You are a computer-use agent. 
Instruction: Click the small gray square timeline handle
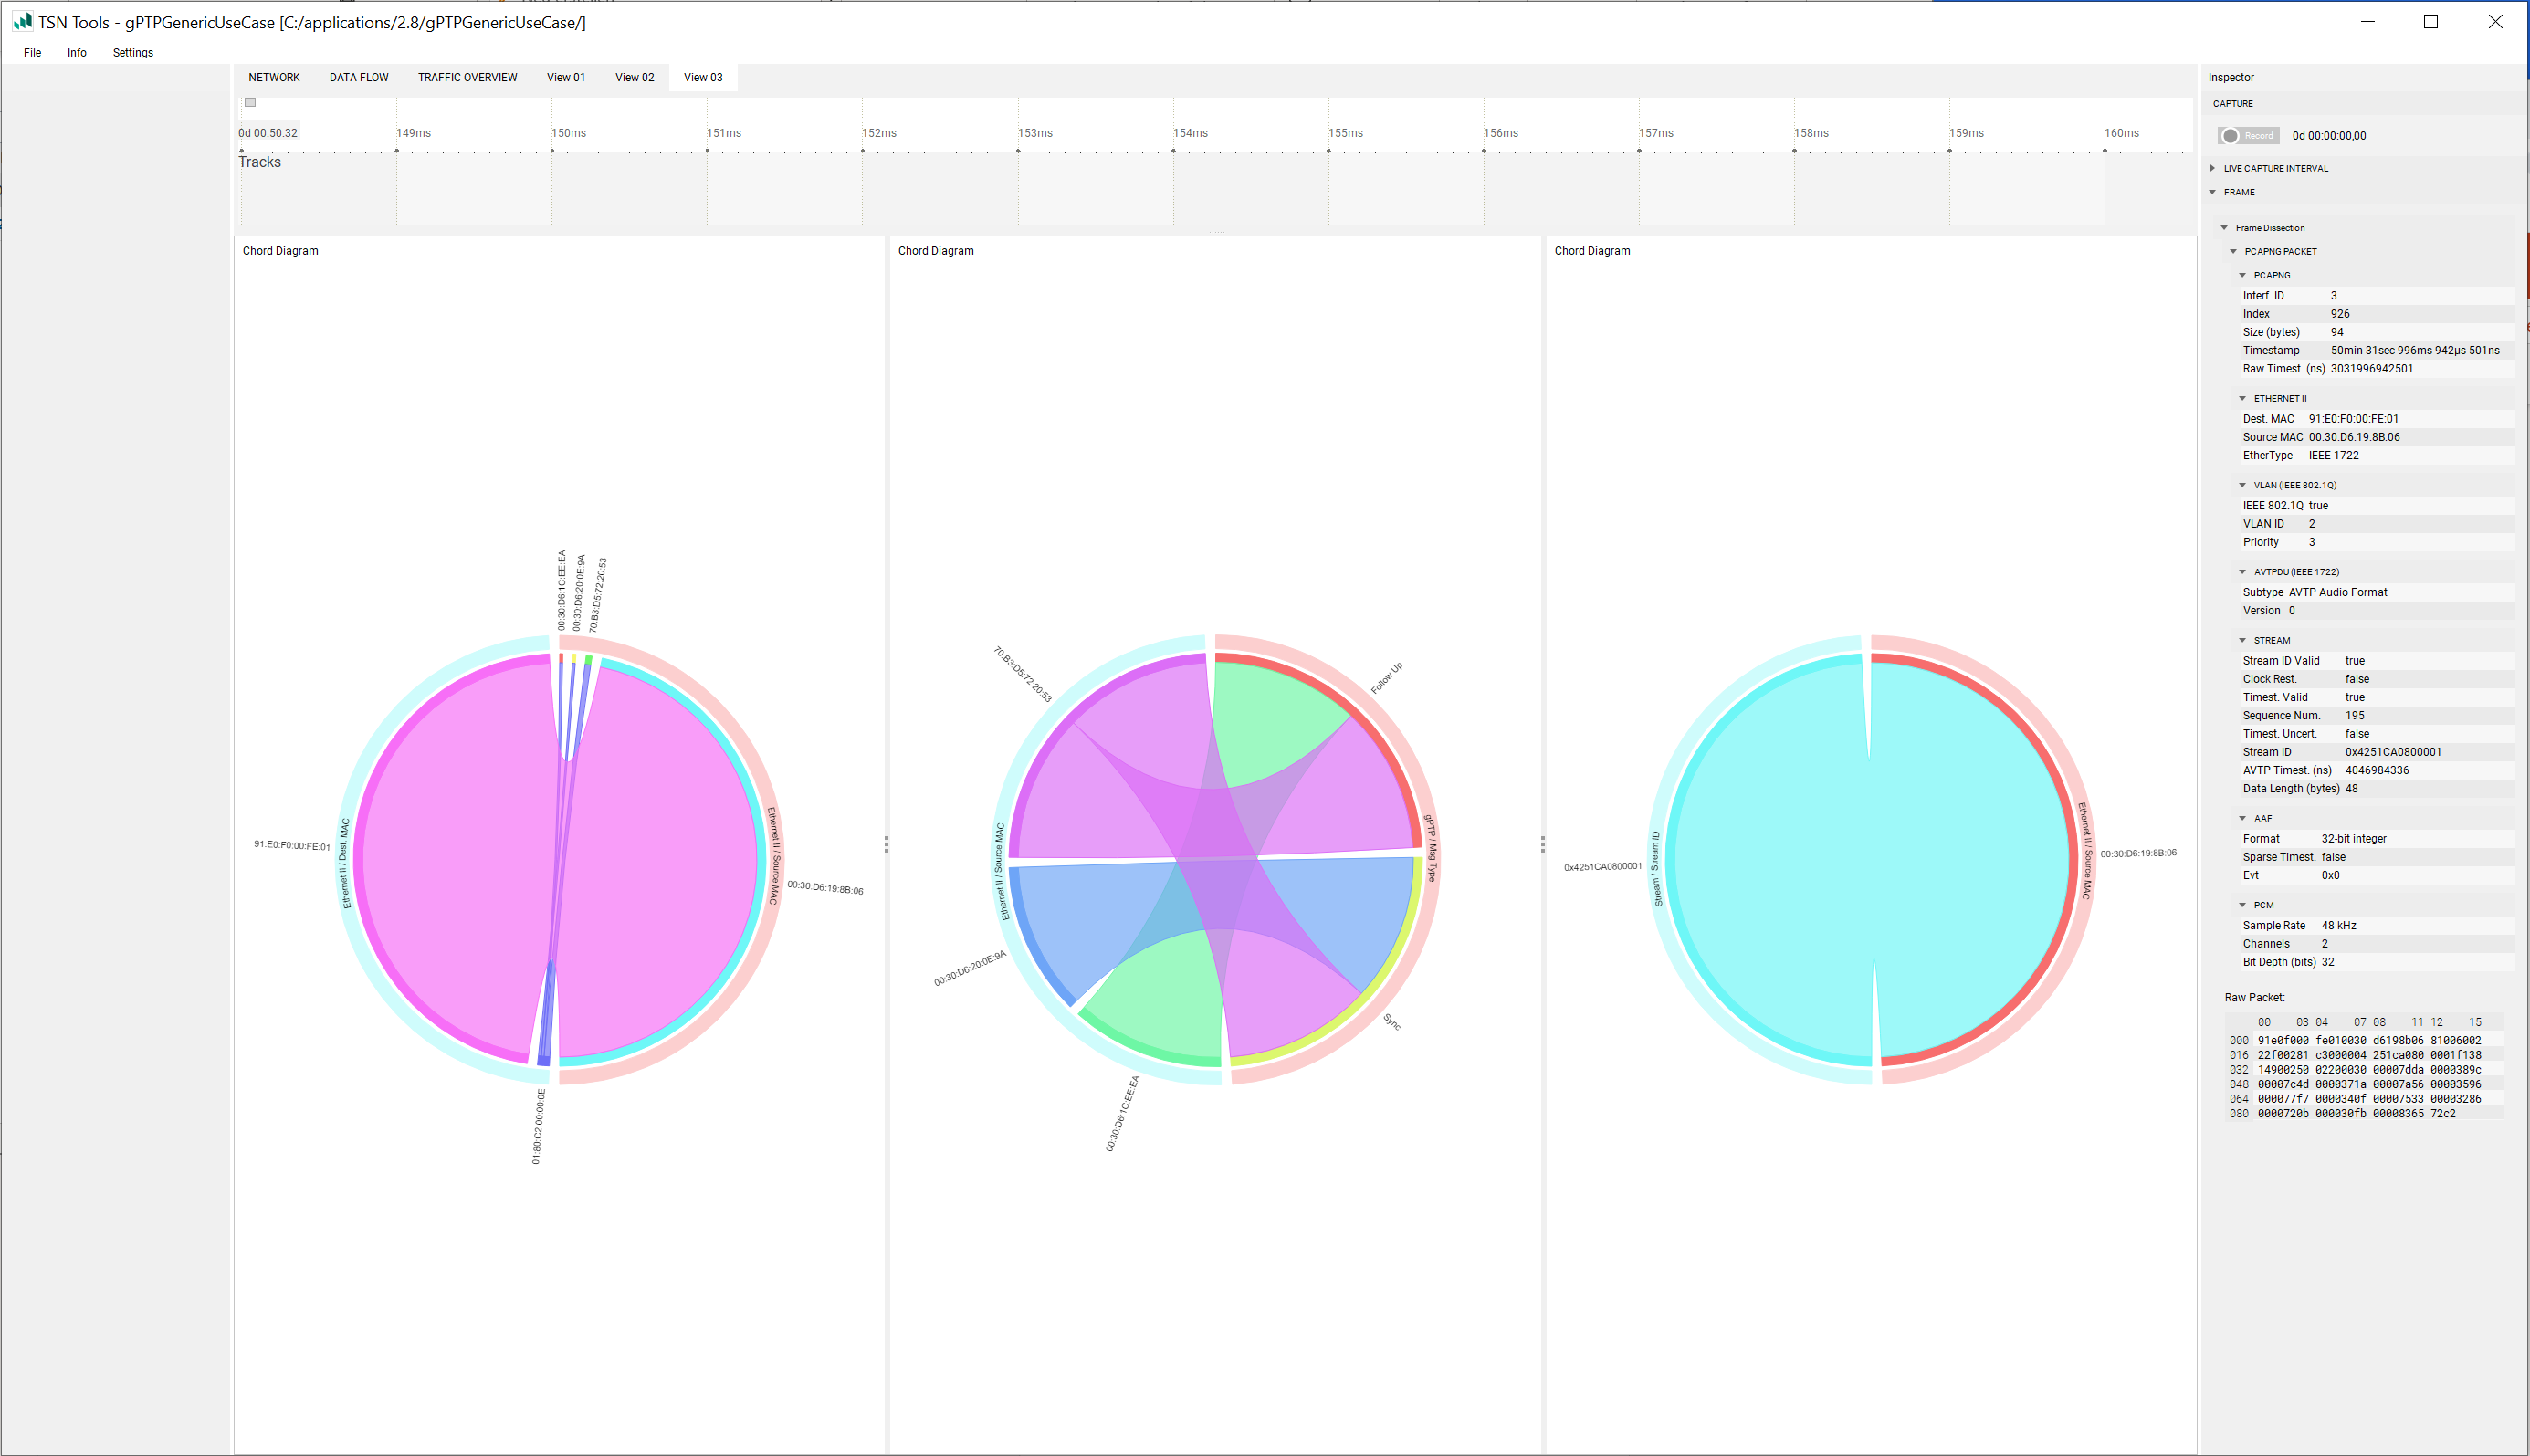tap(250, 102)
